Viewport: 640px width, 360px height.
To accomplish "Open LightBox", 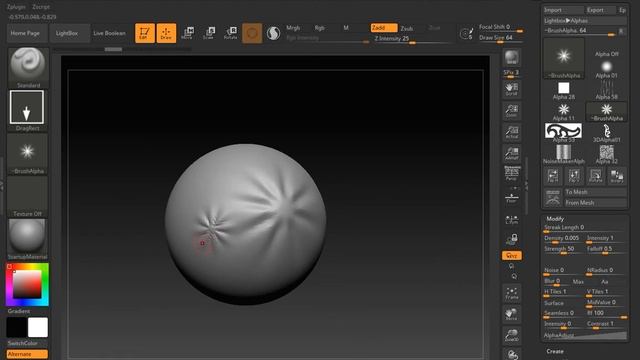I will (x=69, y=33).
